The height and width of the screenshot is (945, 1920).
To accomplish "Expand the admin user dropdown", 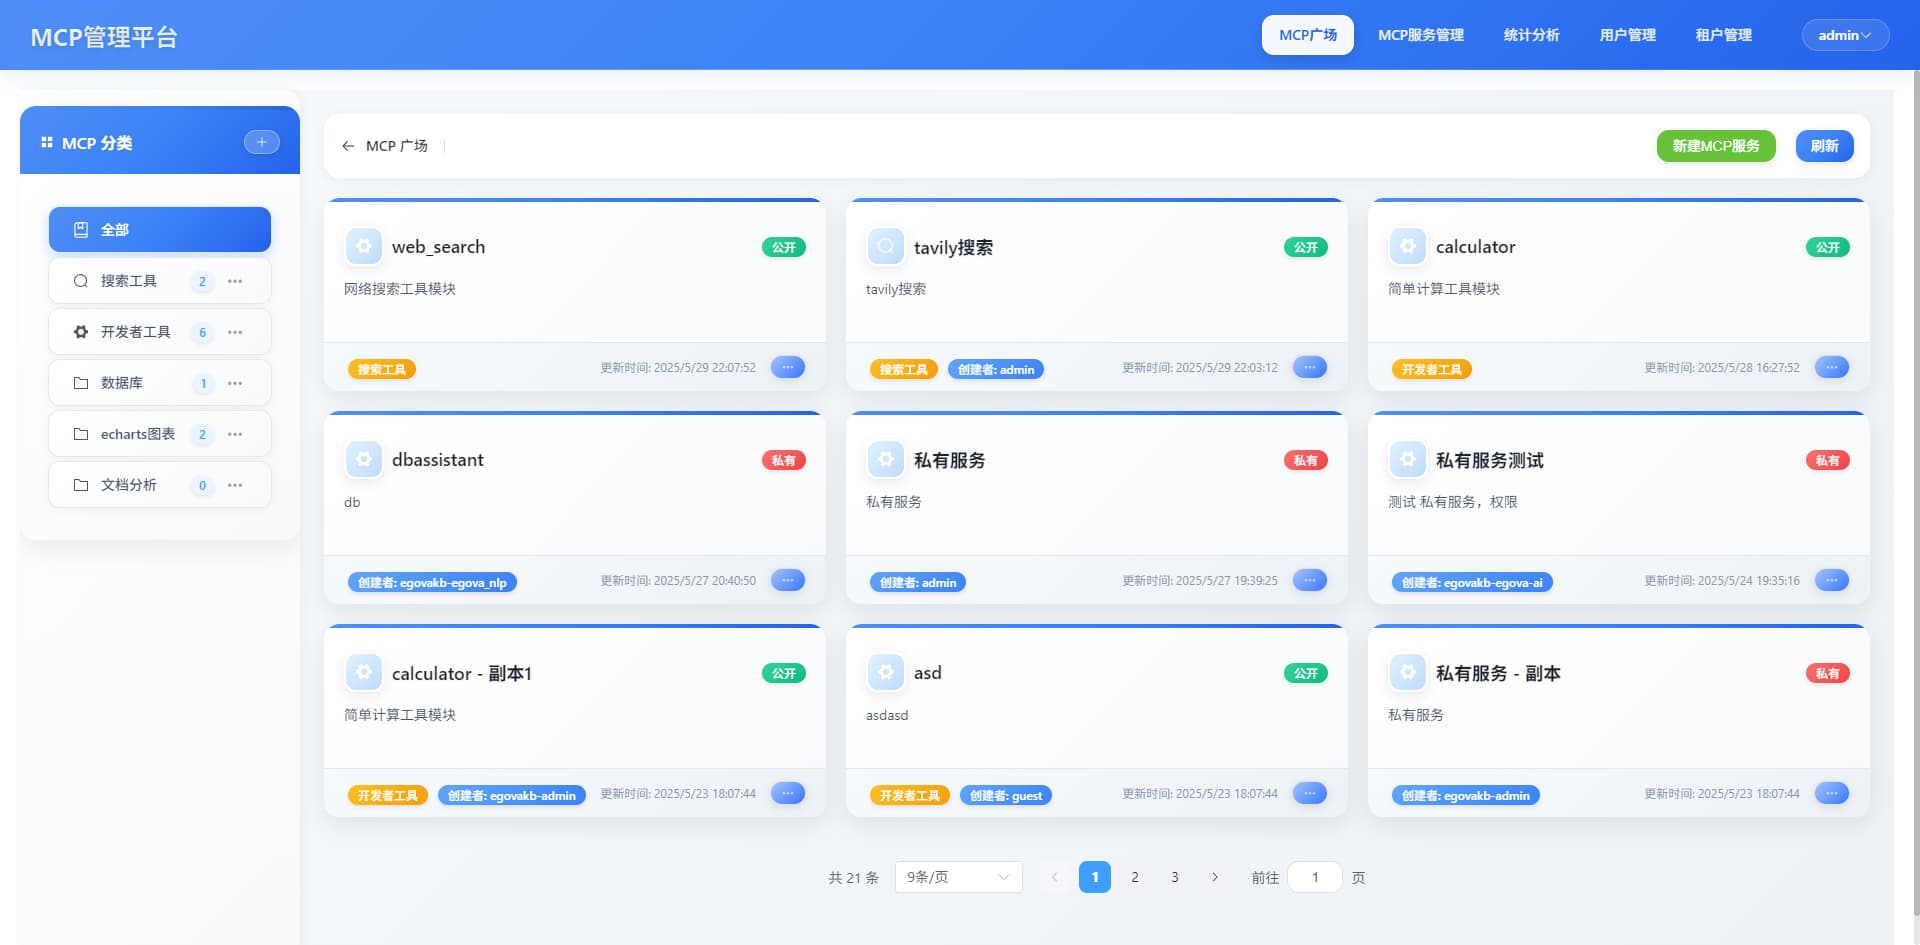I will click(1845, 35).
